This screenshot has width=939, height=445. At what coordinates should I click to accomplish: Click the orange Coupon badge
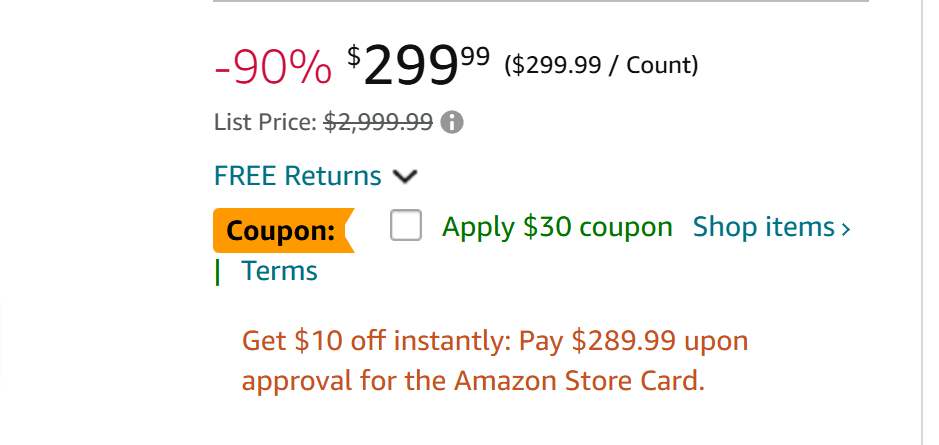[x=284, y=230]
